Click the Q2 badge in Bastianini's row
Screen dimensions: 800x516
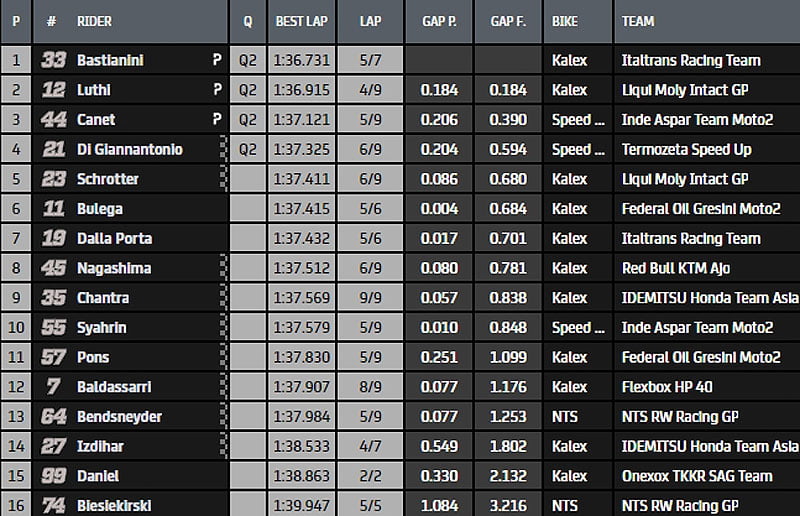(x=248, y=60)
